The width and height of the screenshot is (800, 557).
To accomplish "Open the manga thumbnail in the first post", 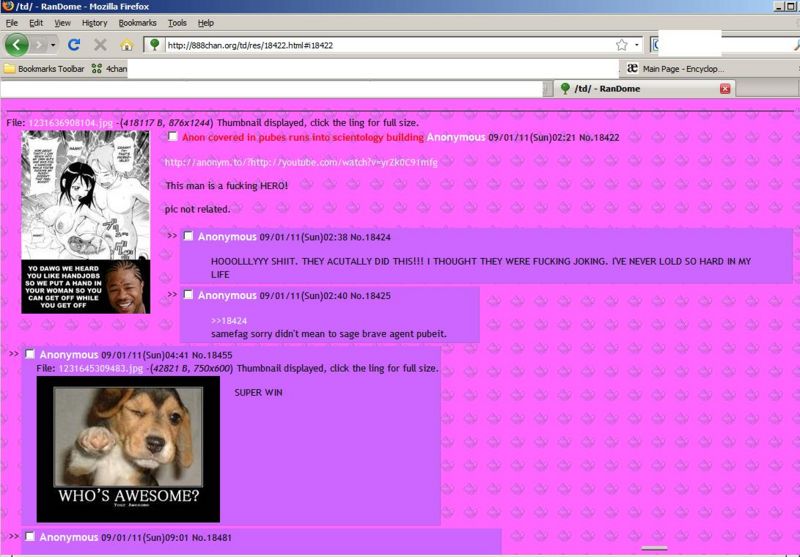I will click(86, 222).
